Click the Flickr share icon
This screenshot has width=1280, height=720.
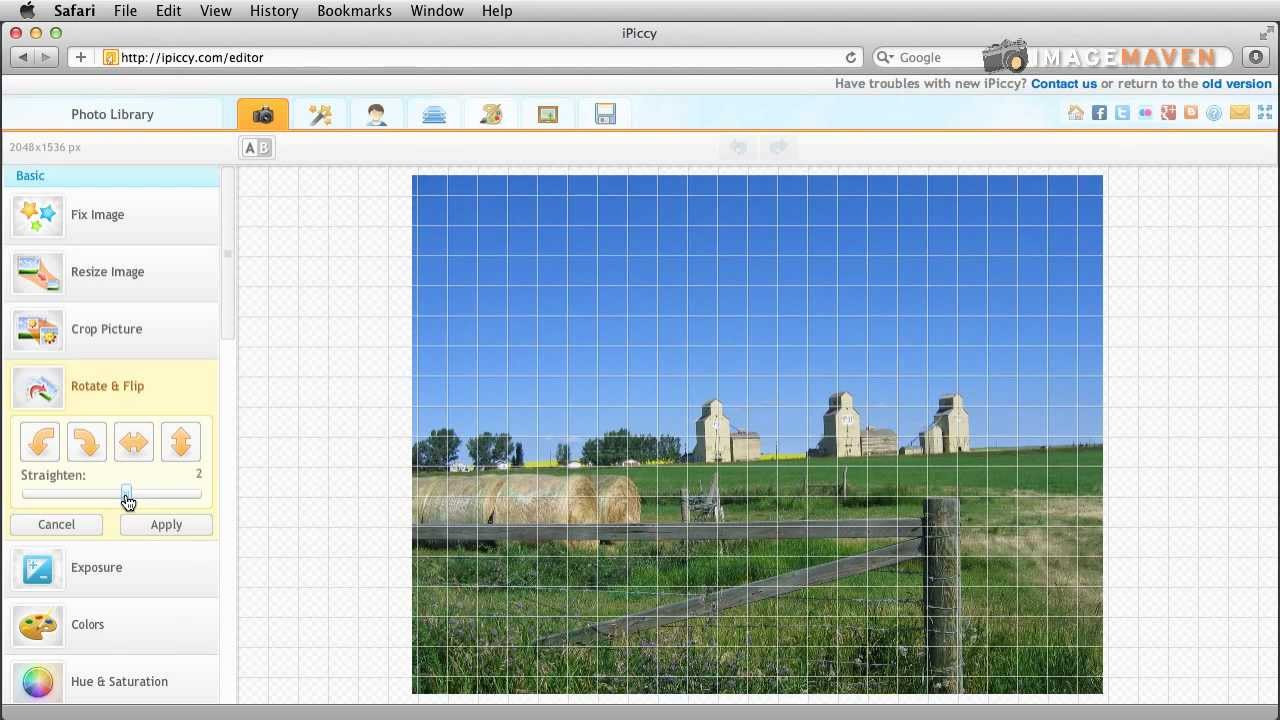click(1145, 113)
